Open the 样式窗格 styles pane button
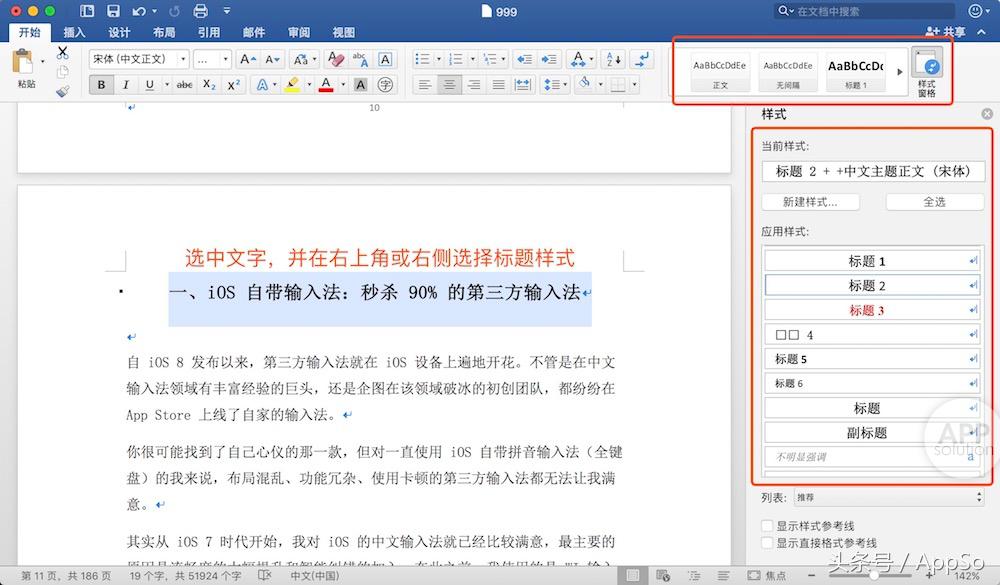1000x585 pixels. [x=927, y=73]
